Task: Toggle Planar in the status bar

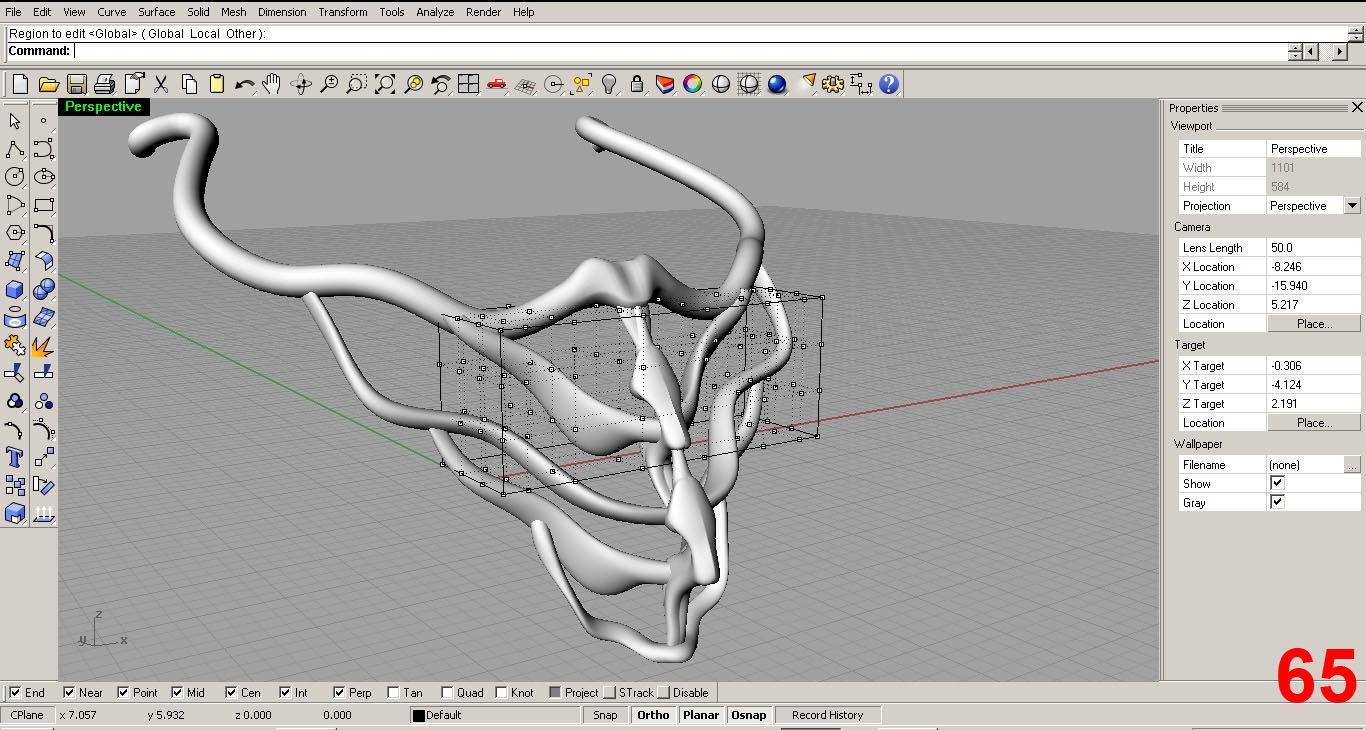Action: pyautogui.click(x=701, y=715)
